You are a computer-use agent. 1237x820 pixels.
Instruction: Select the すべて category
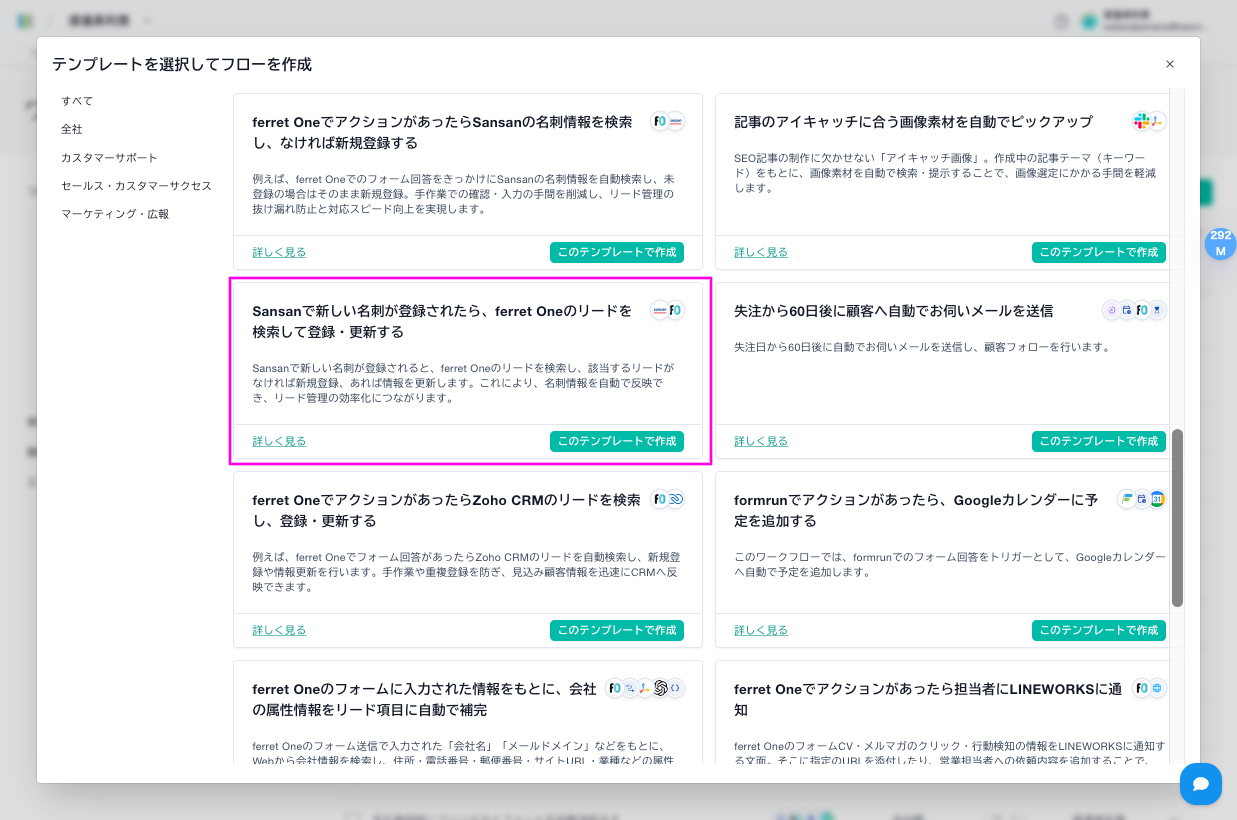(x=77, y=101)
